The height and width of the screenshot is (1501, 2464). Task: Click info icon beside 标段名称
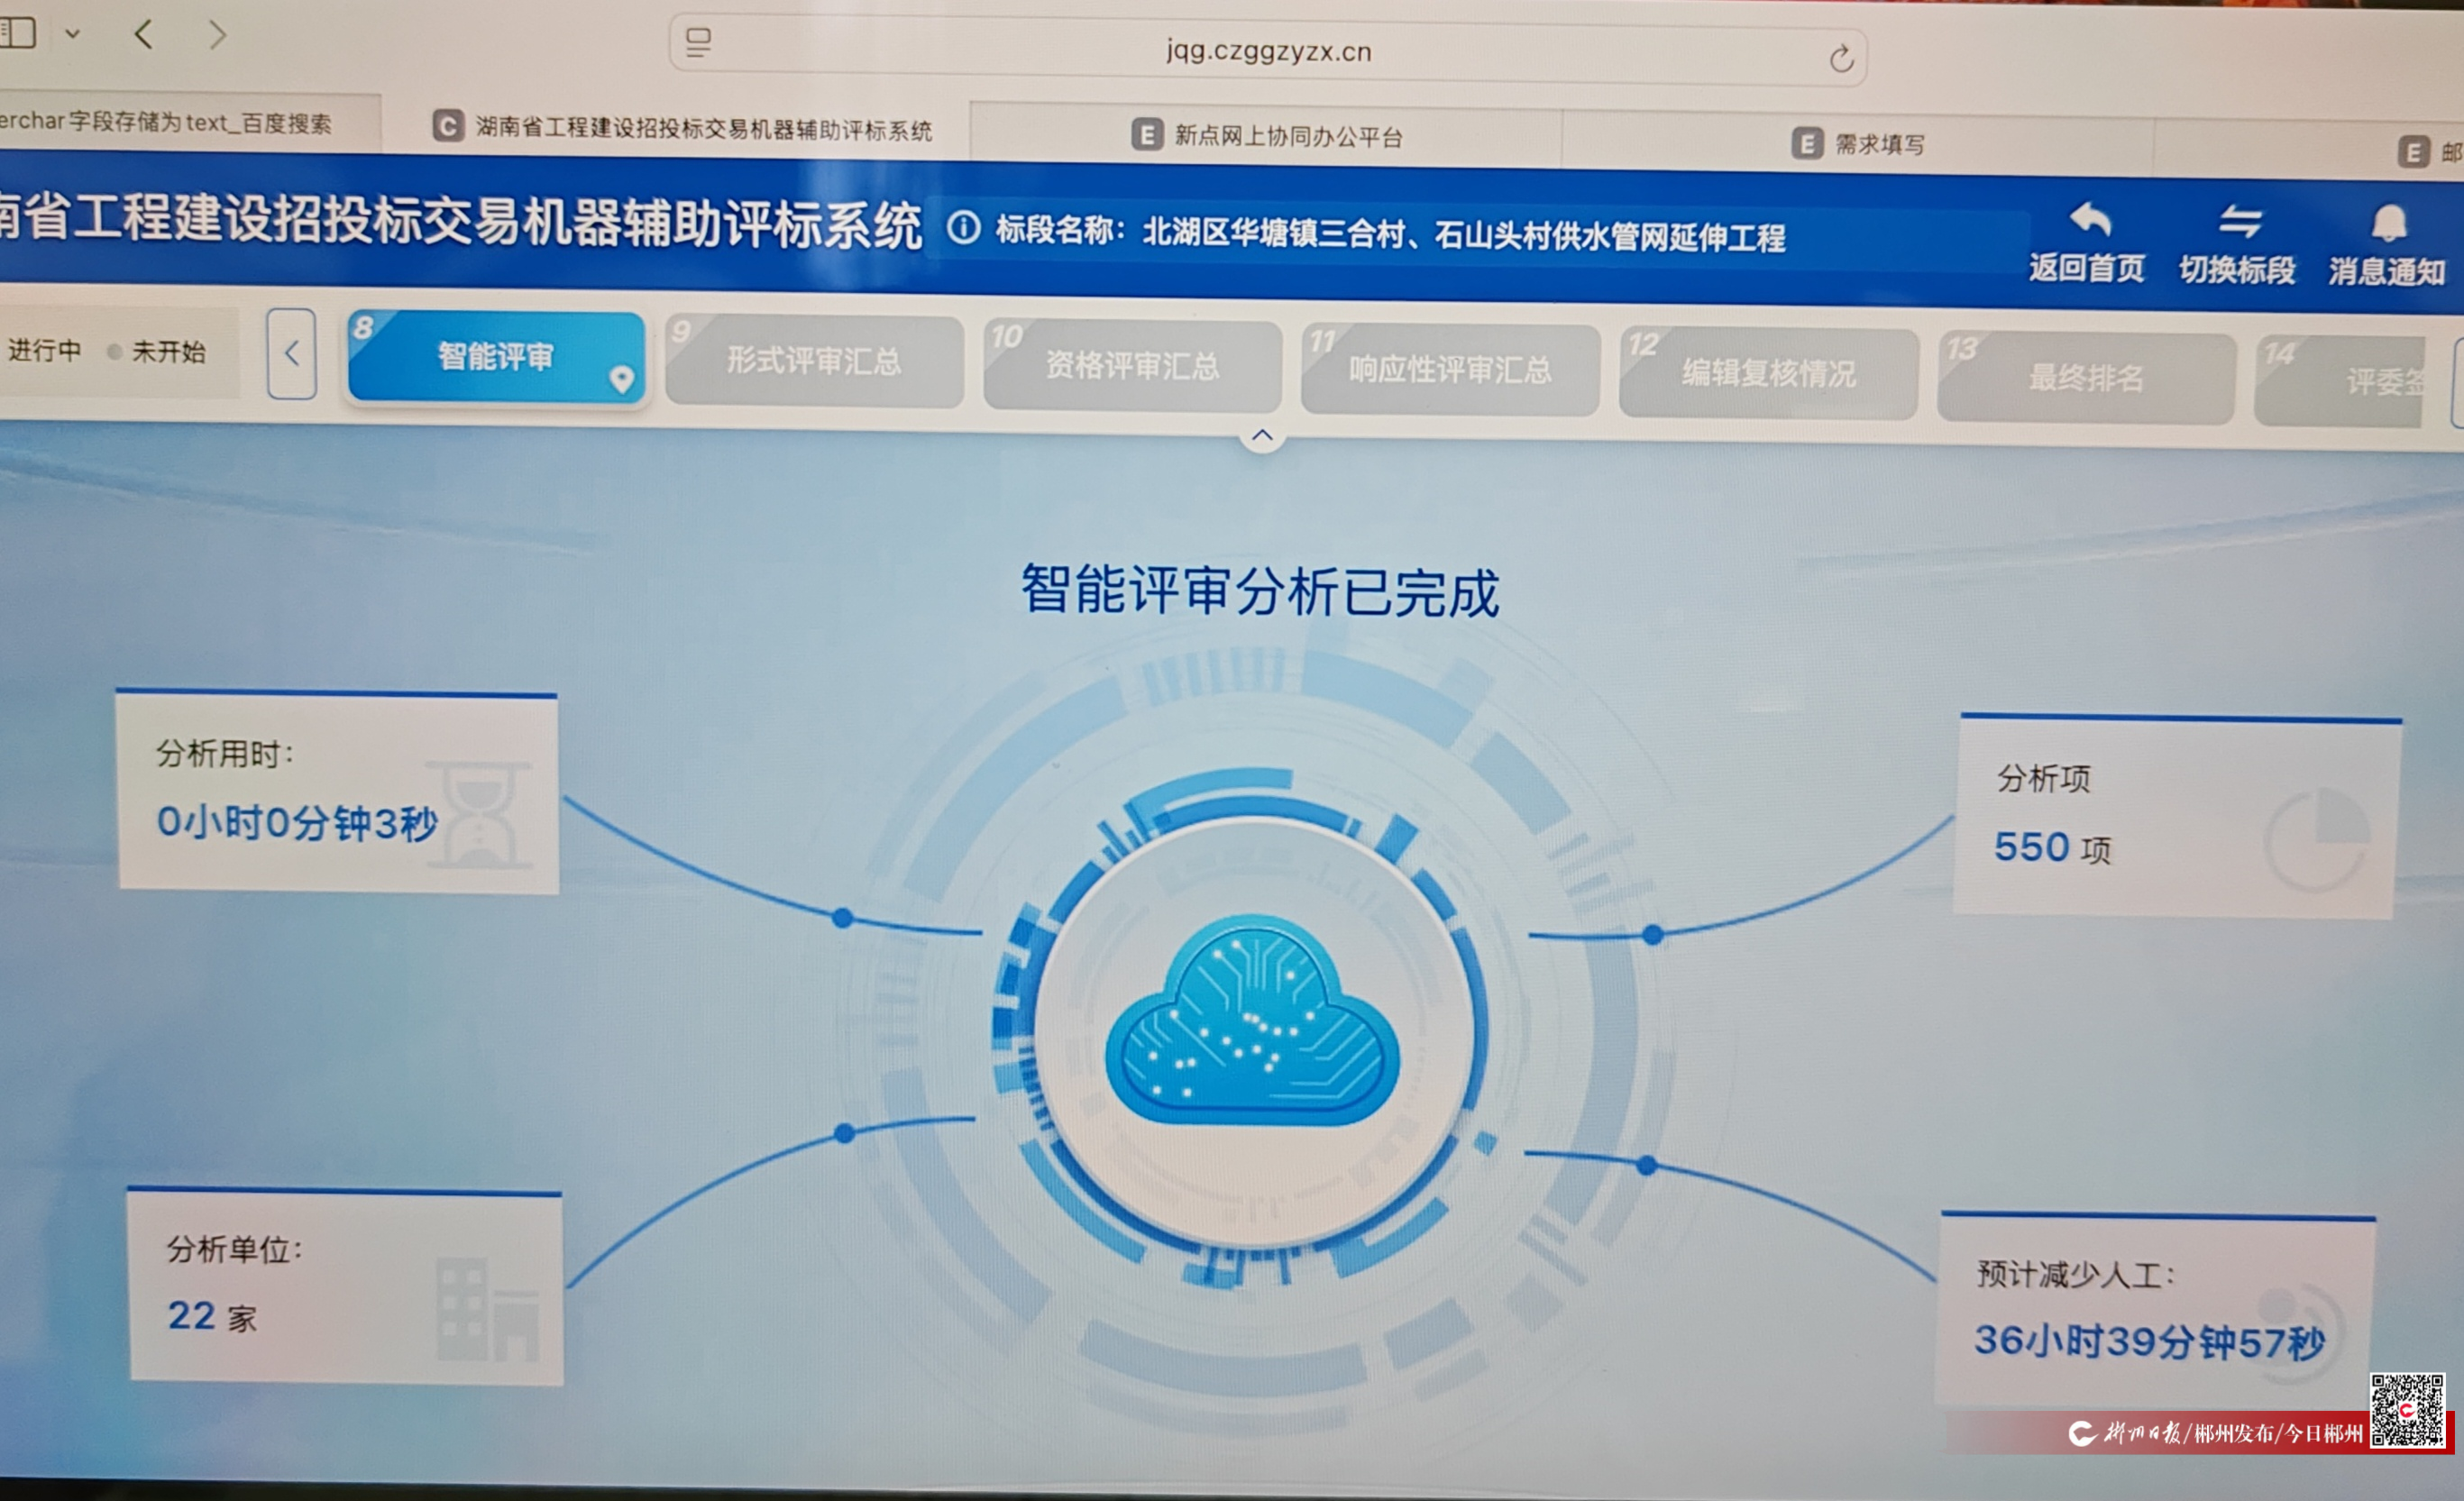click(x=963, y=228)
